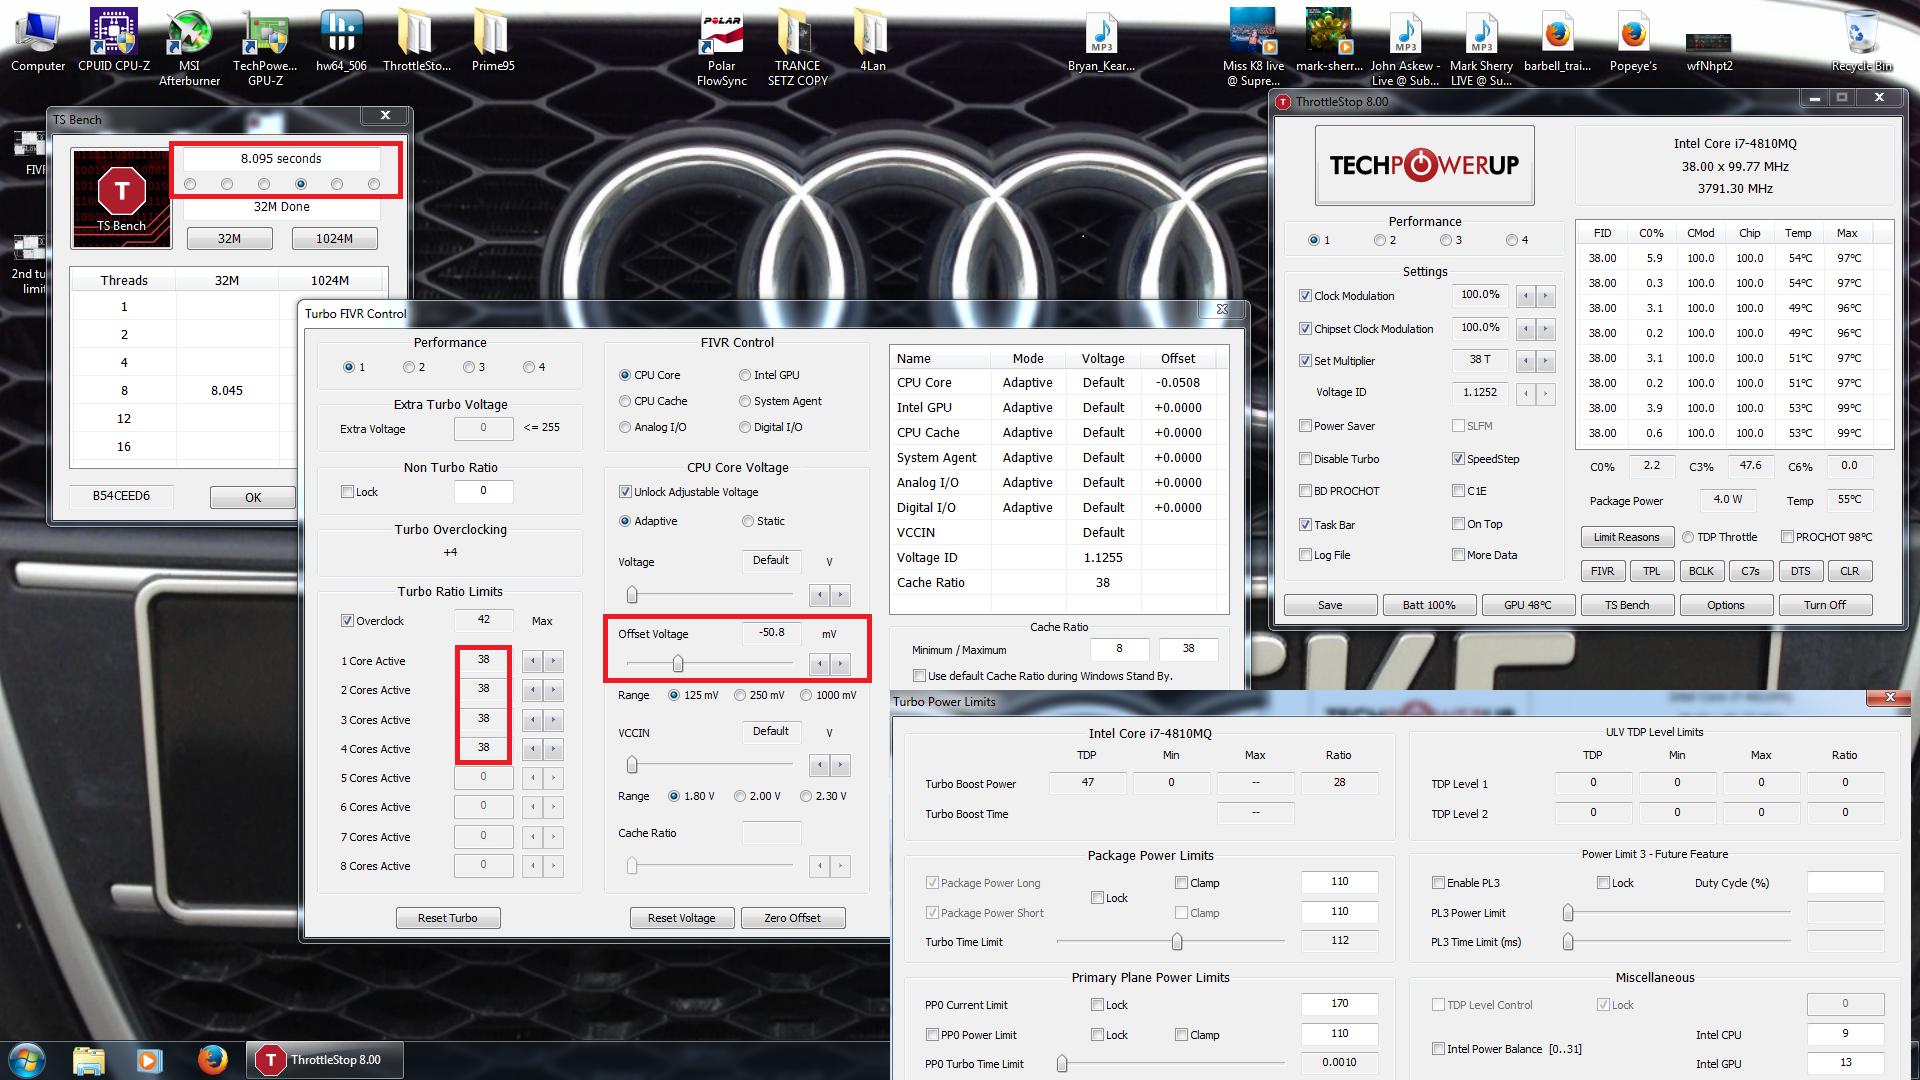
Task: Toggle the Set Multiplier checkbox
Action: point(1305,361)
